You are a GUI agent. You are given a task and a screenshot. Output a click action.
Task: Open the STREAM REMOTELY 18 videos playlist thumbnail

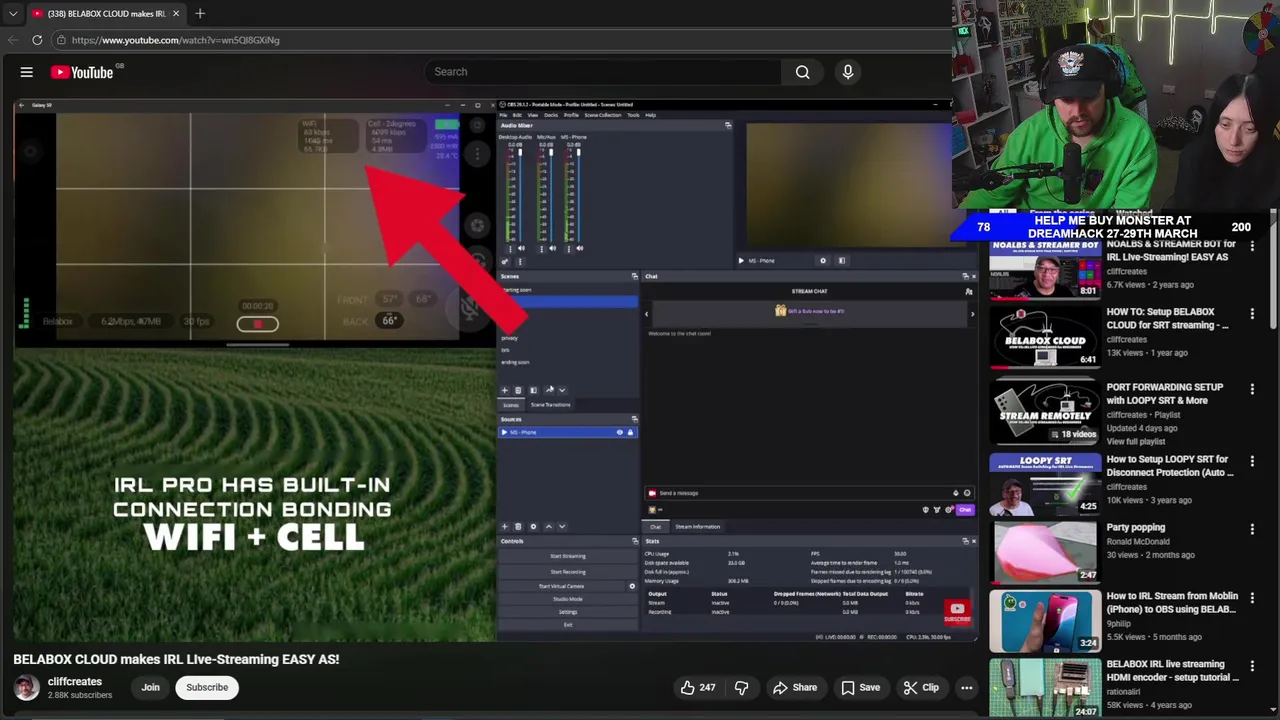click(1045, 412)
